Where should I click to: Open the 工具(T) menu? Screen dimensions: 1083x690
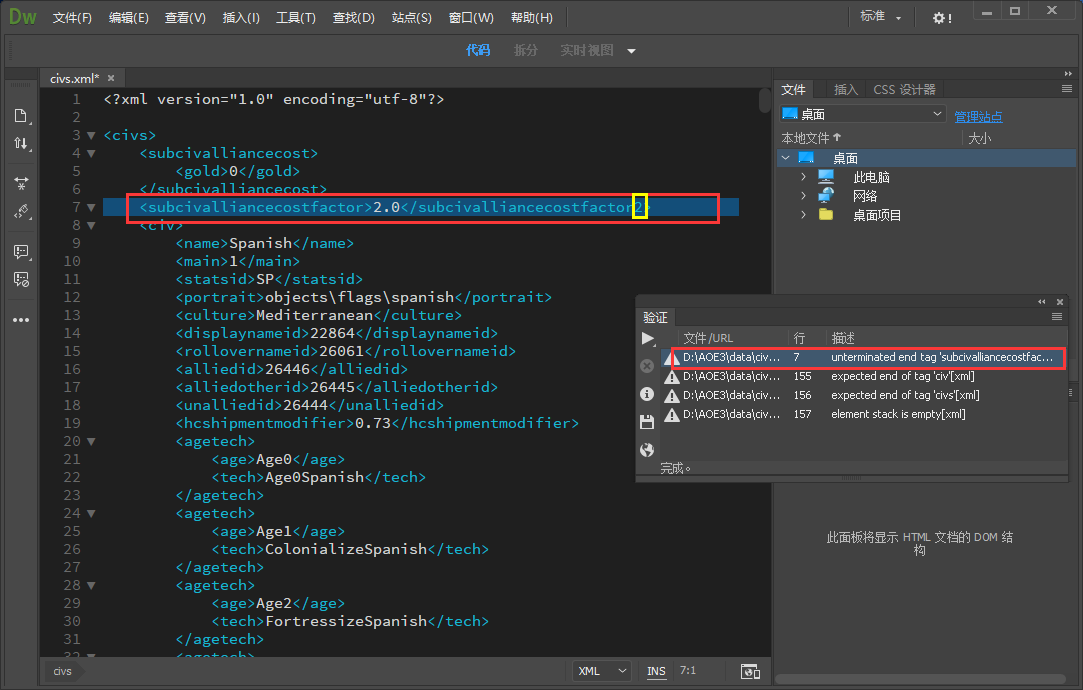296,18
